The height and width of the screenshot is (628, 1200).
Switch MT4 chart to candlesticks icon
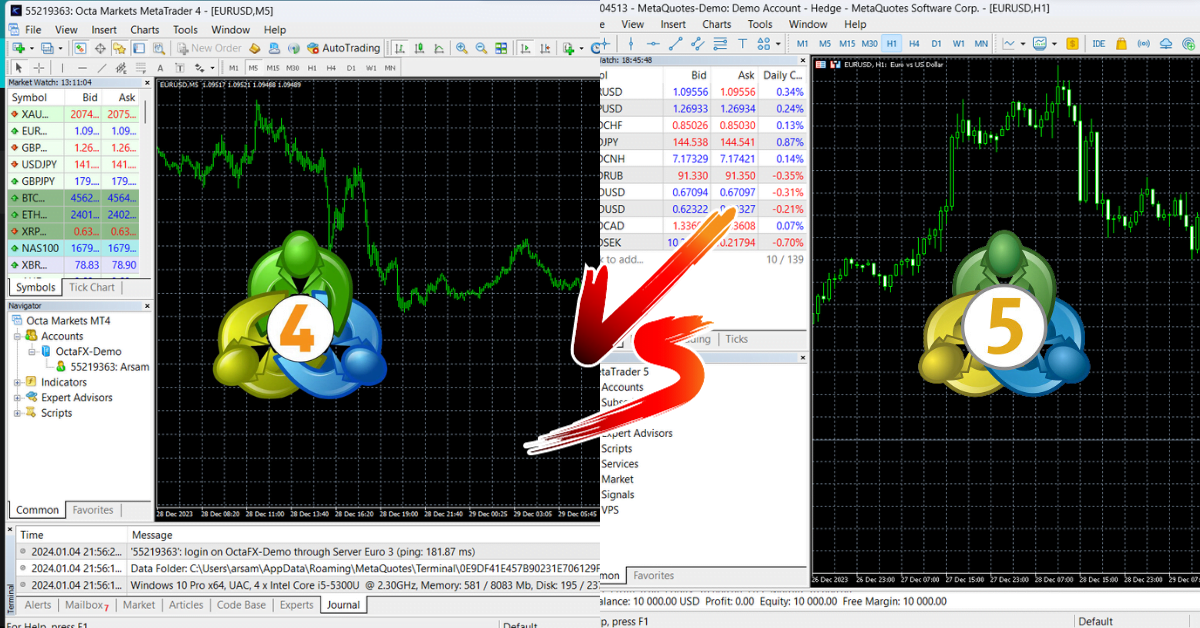point(419,48)
